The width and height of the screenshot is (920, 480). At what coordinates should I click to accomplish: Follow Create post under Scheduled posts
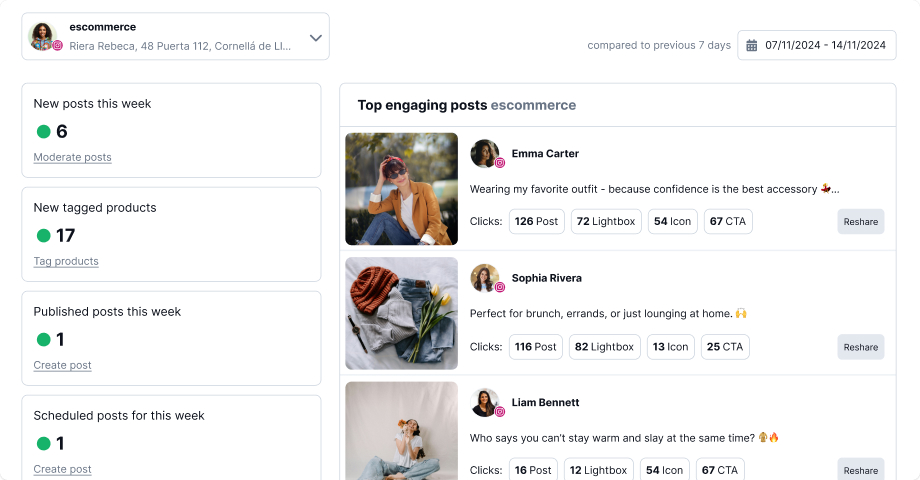tap(62, 469)
